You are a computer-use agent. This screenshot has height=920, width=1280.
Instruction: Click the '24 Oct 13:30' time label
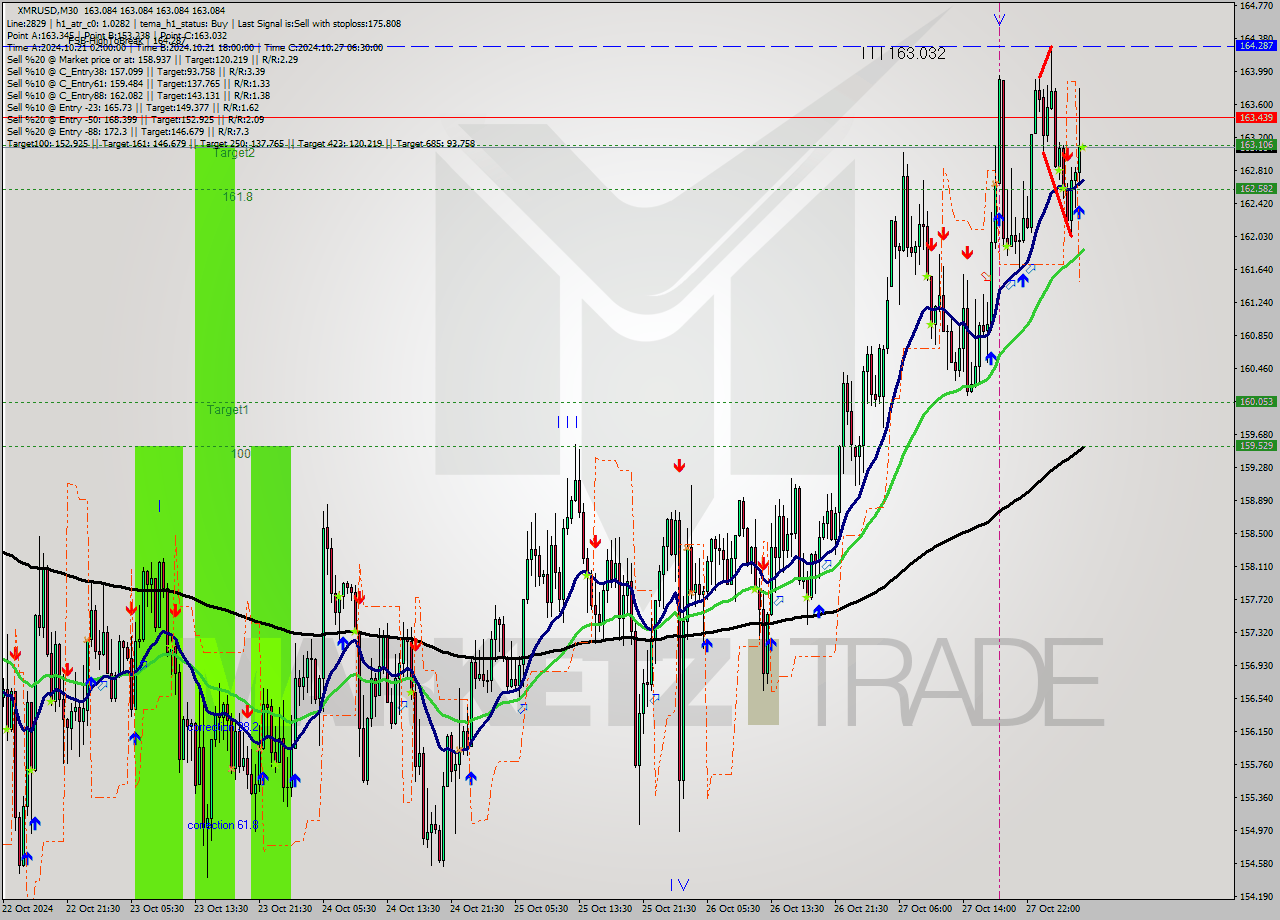[414, 908]
